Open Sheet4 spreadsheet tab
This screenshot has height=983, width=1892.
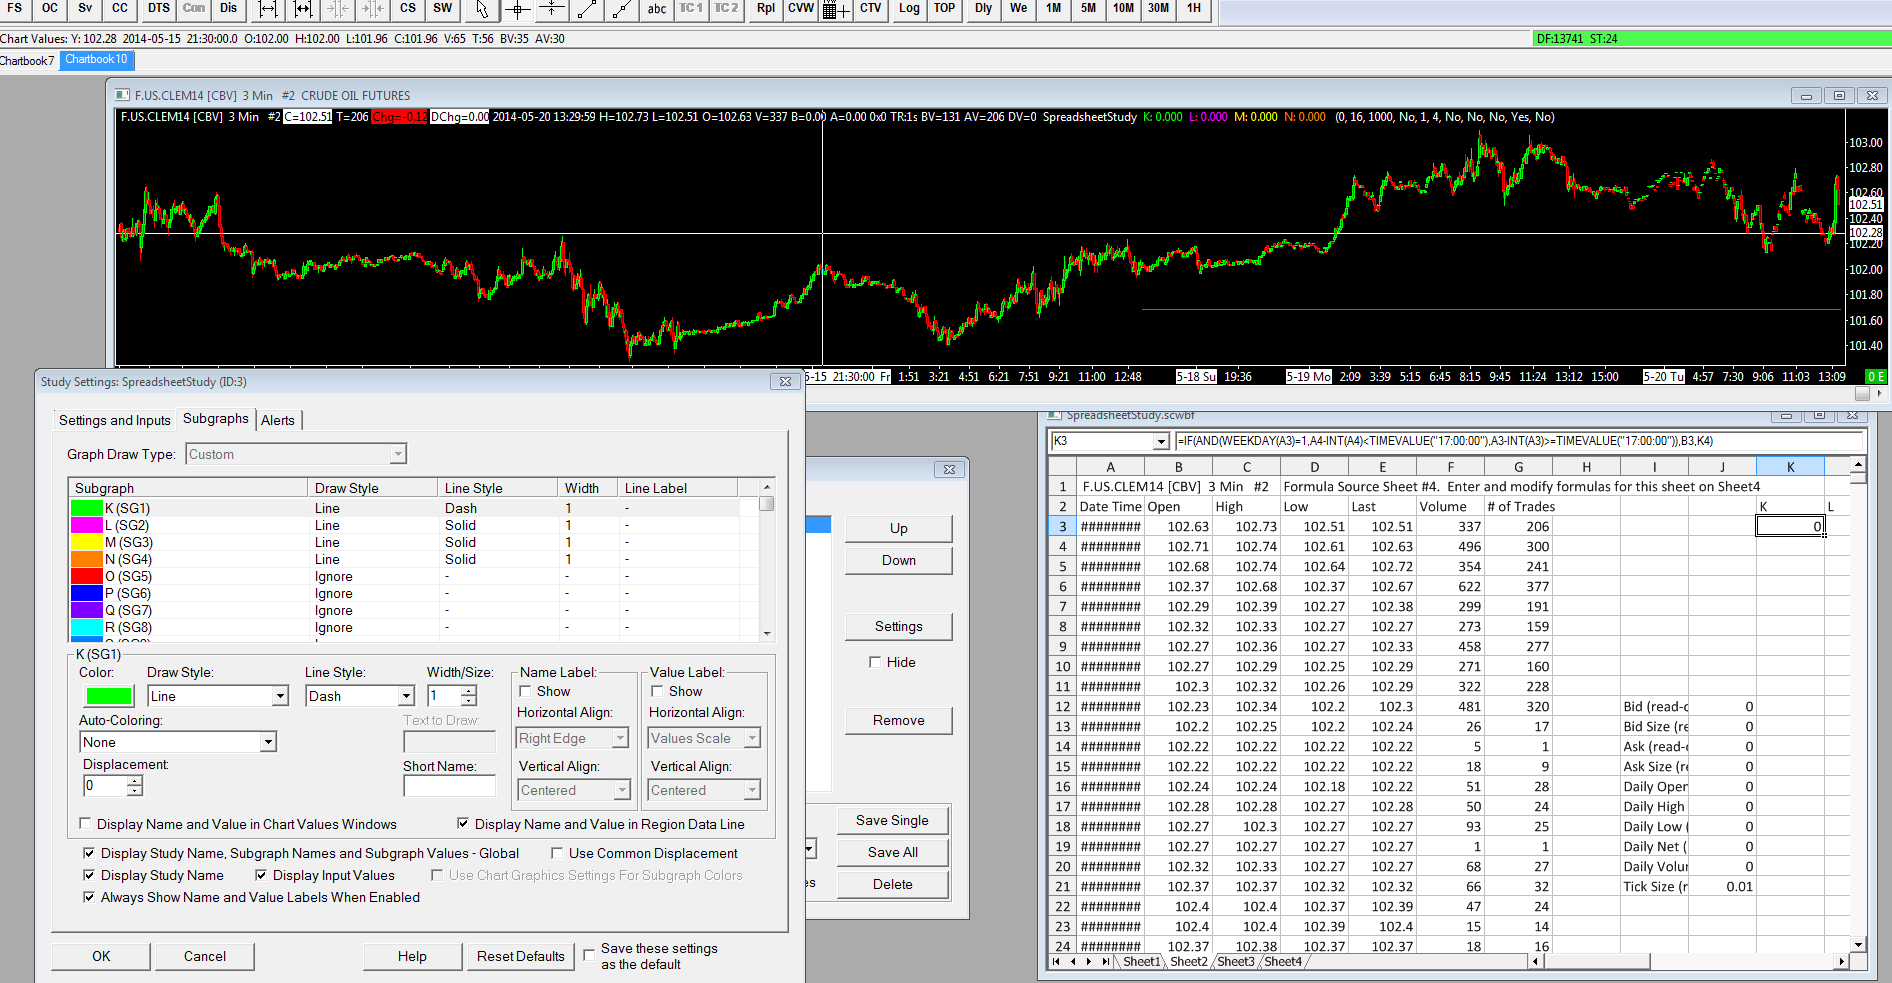click(1283, 962)
